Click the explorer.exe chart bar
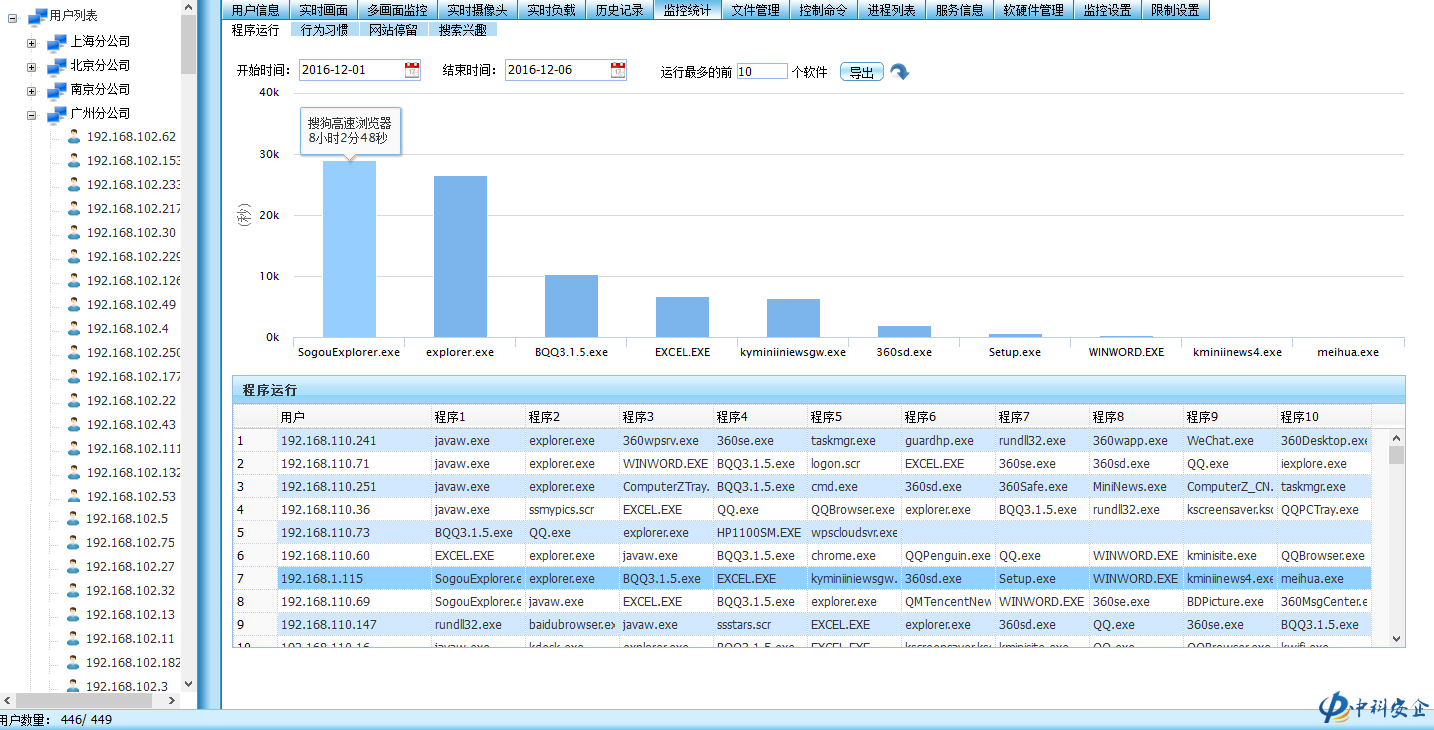1434x730 pixels. [460, 257]
